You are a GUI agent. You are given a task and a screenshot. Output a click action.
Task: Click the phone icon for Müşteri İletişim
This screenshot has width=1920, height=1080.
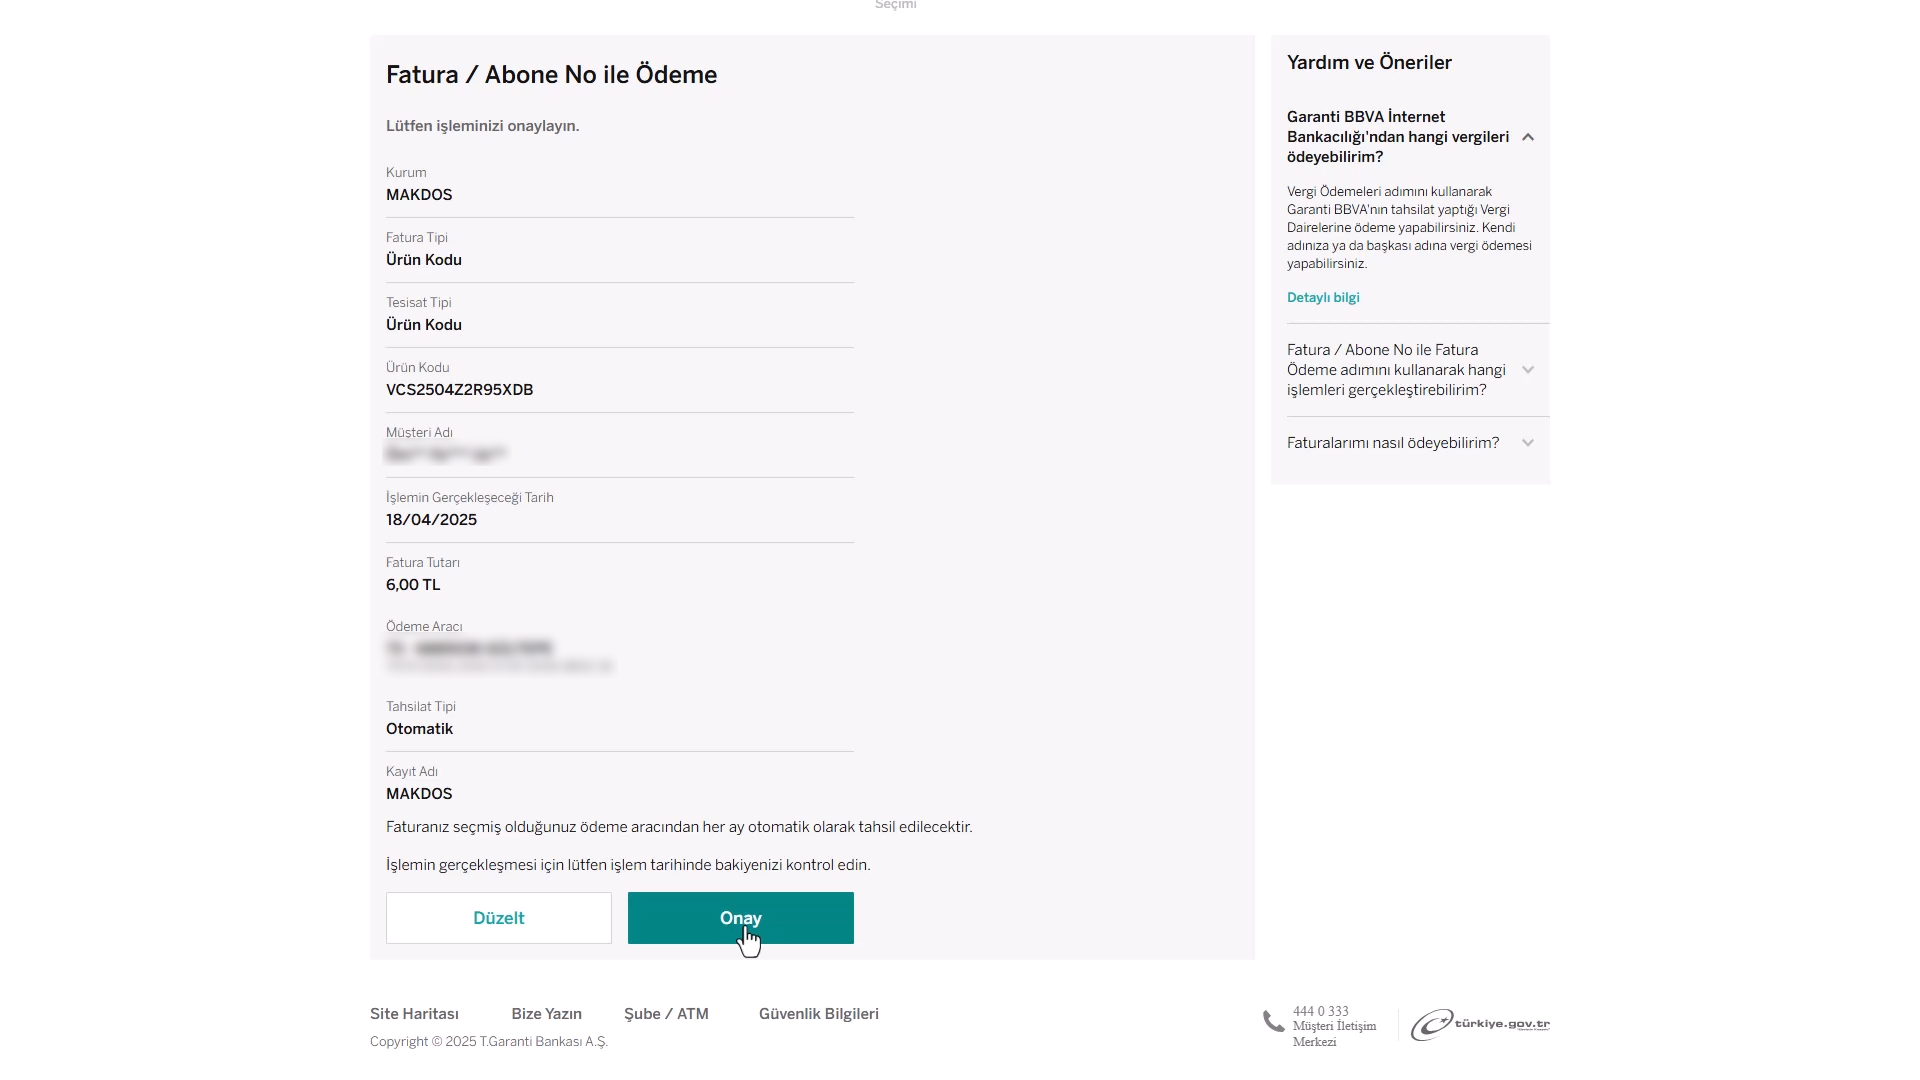(x=1273, y=1022)
